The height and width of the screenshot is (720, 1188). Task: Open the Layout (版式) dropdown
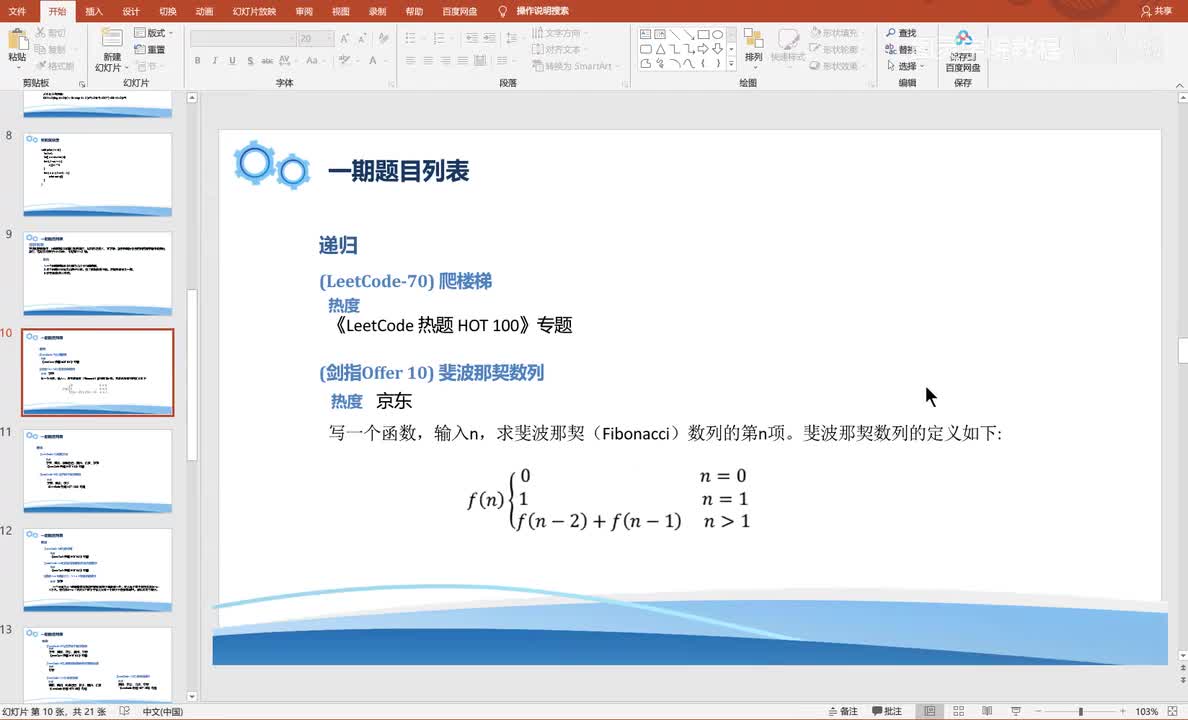(154, 33)
